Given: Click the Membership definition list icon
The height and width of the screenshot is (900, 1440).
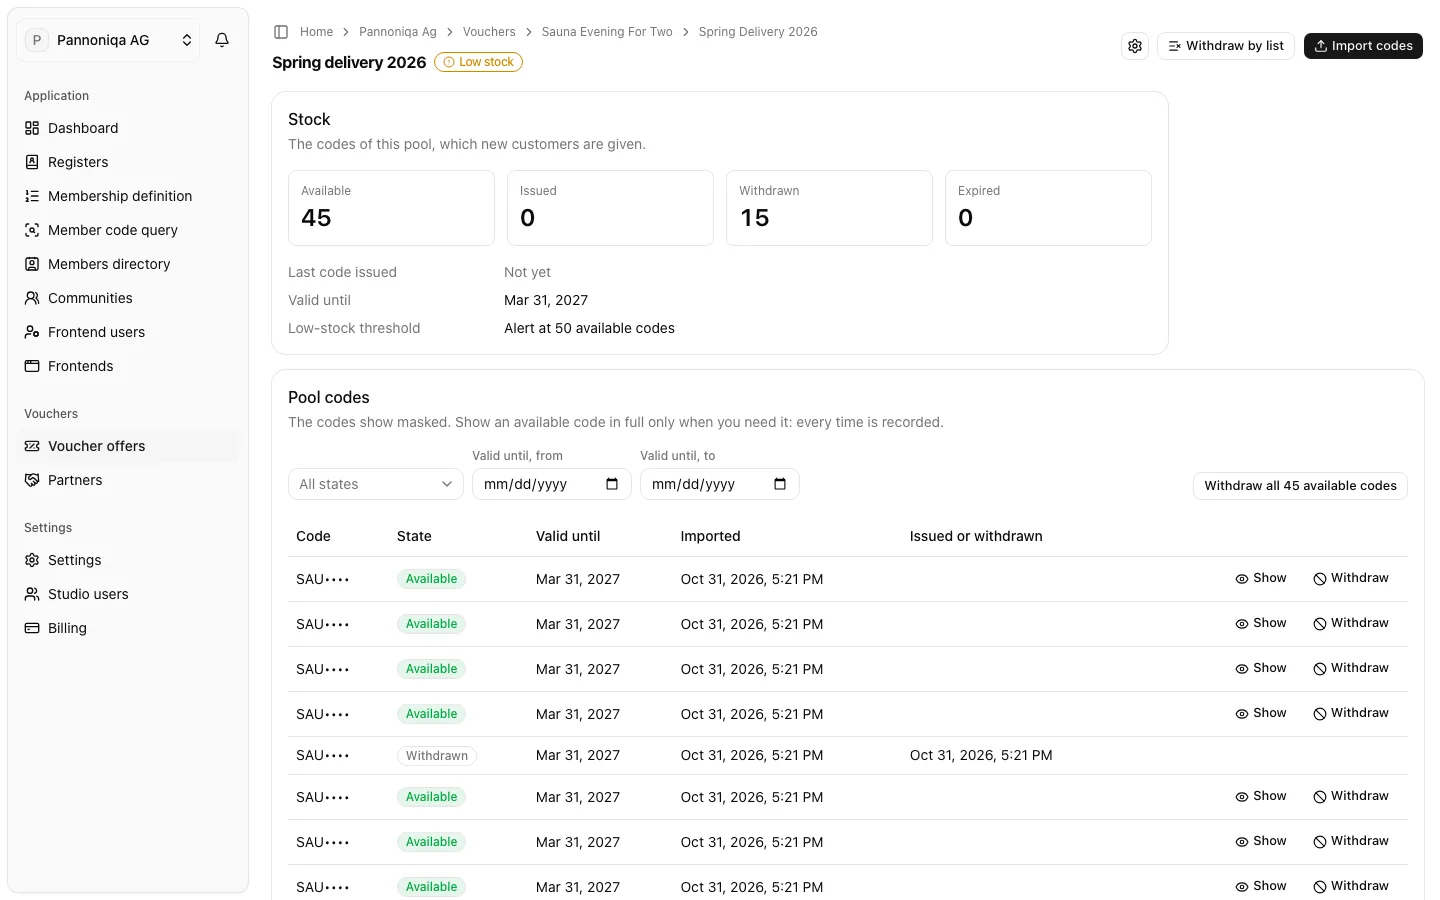Looking at the screenshot, I should pos(32,196).
